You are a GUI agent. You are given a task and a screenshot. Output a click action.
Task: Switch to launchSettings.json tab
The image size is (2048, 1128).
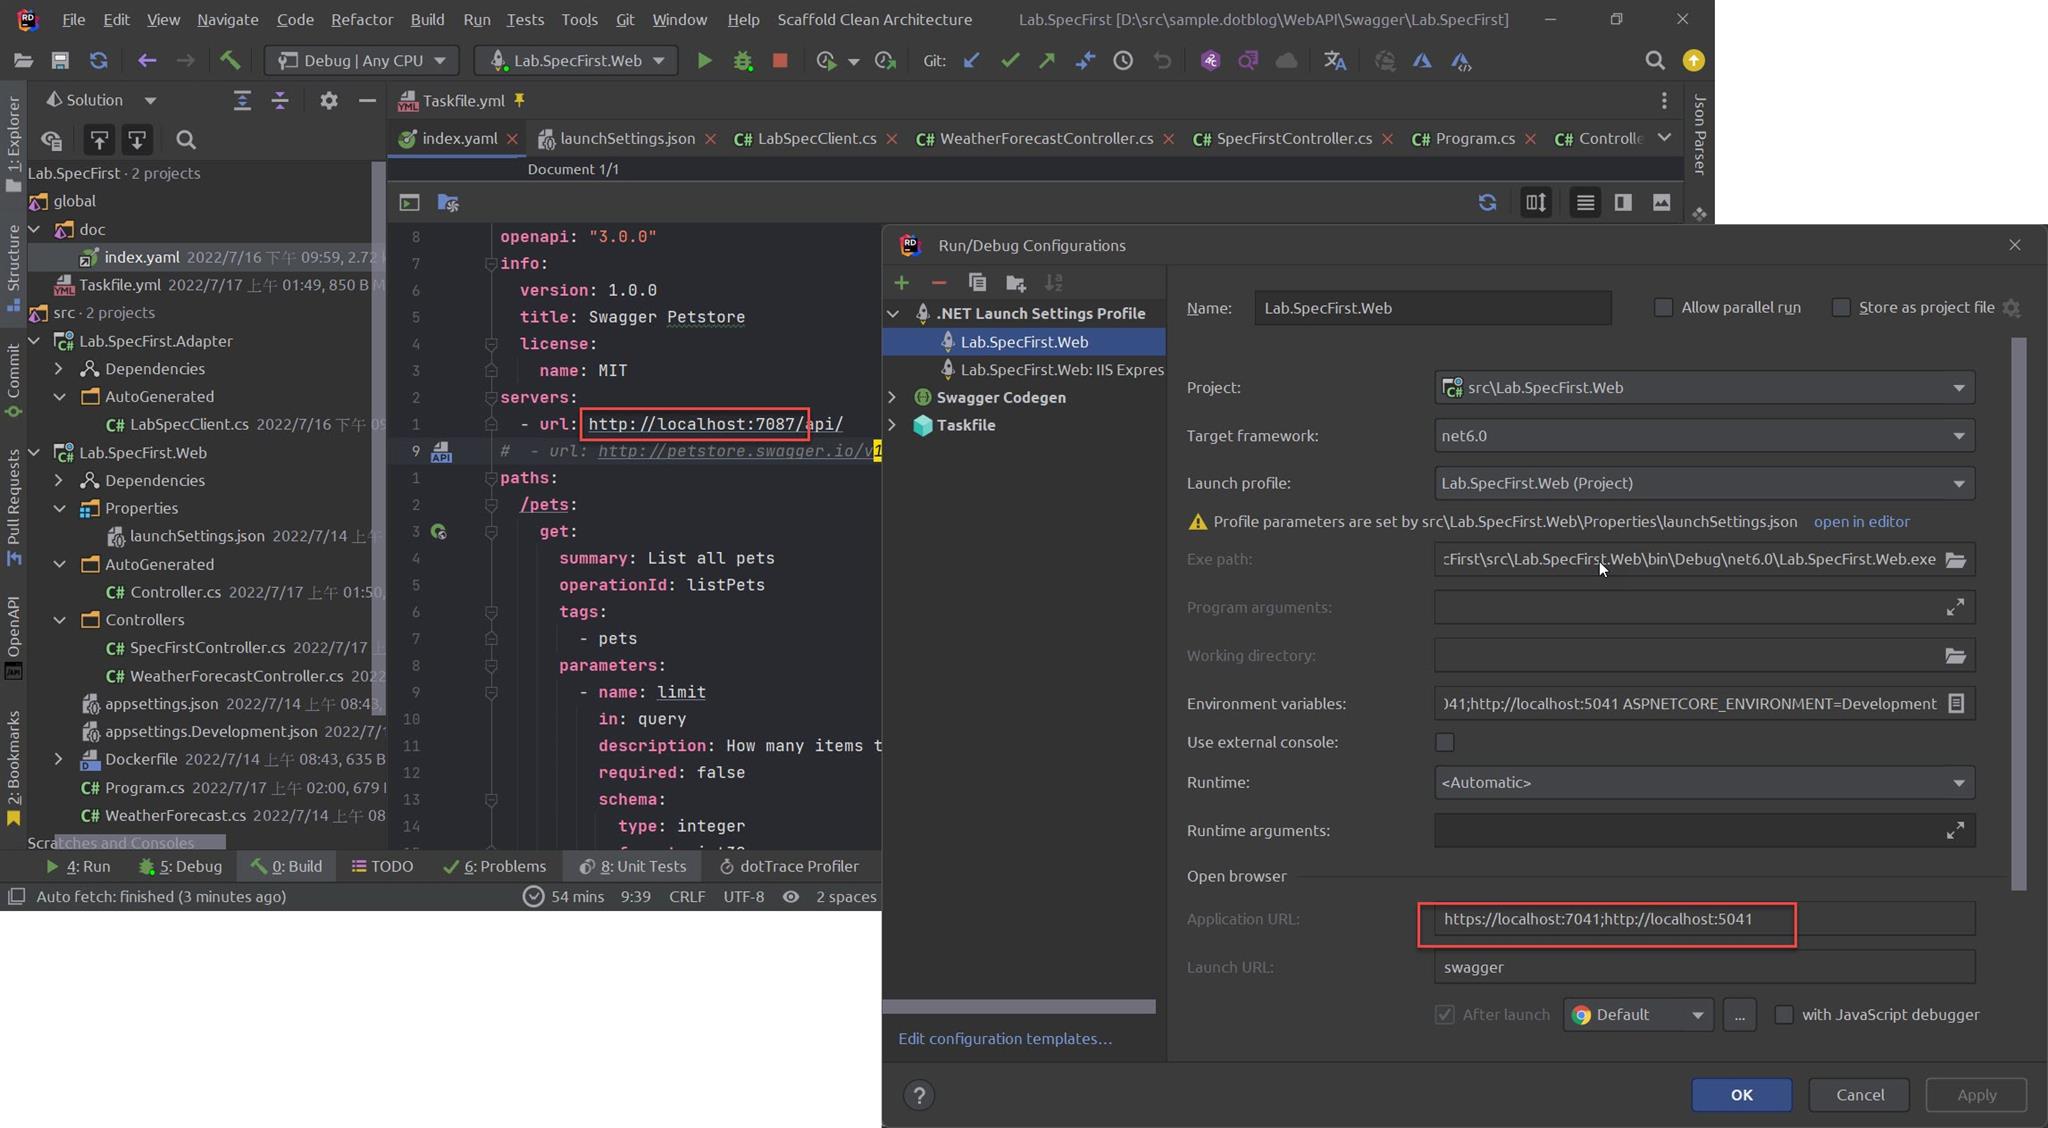(x=627, y=138)
